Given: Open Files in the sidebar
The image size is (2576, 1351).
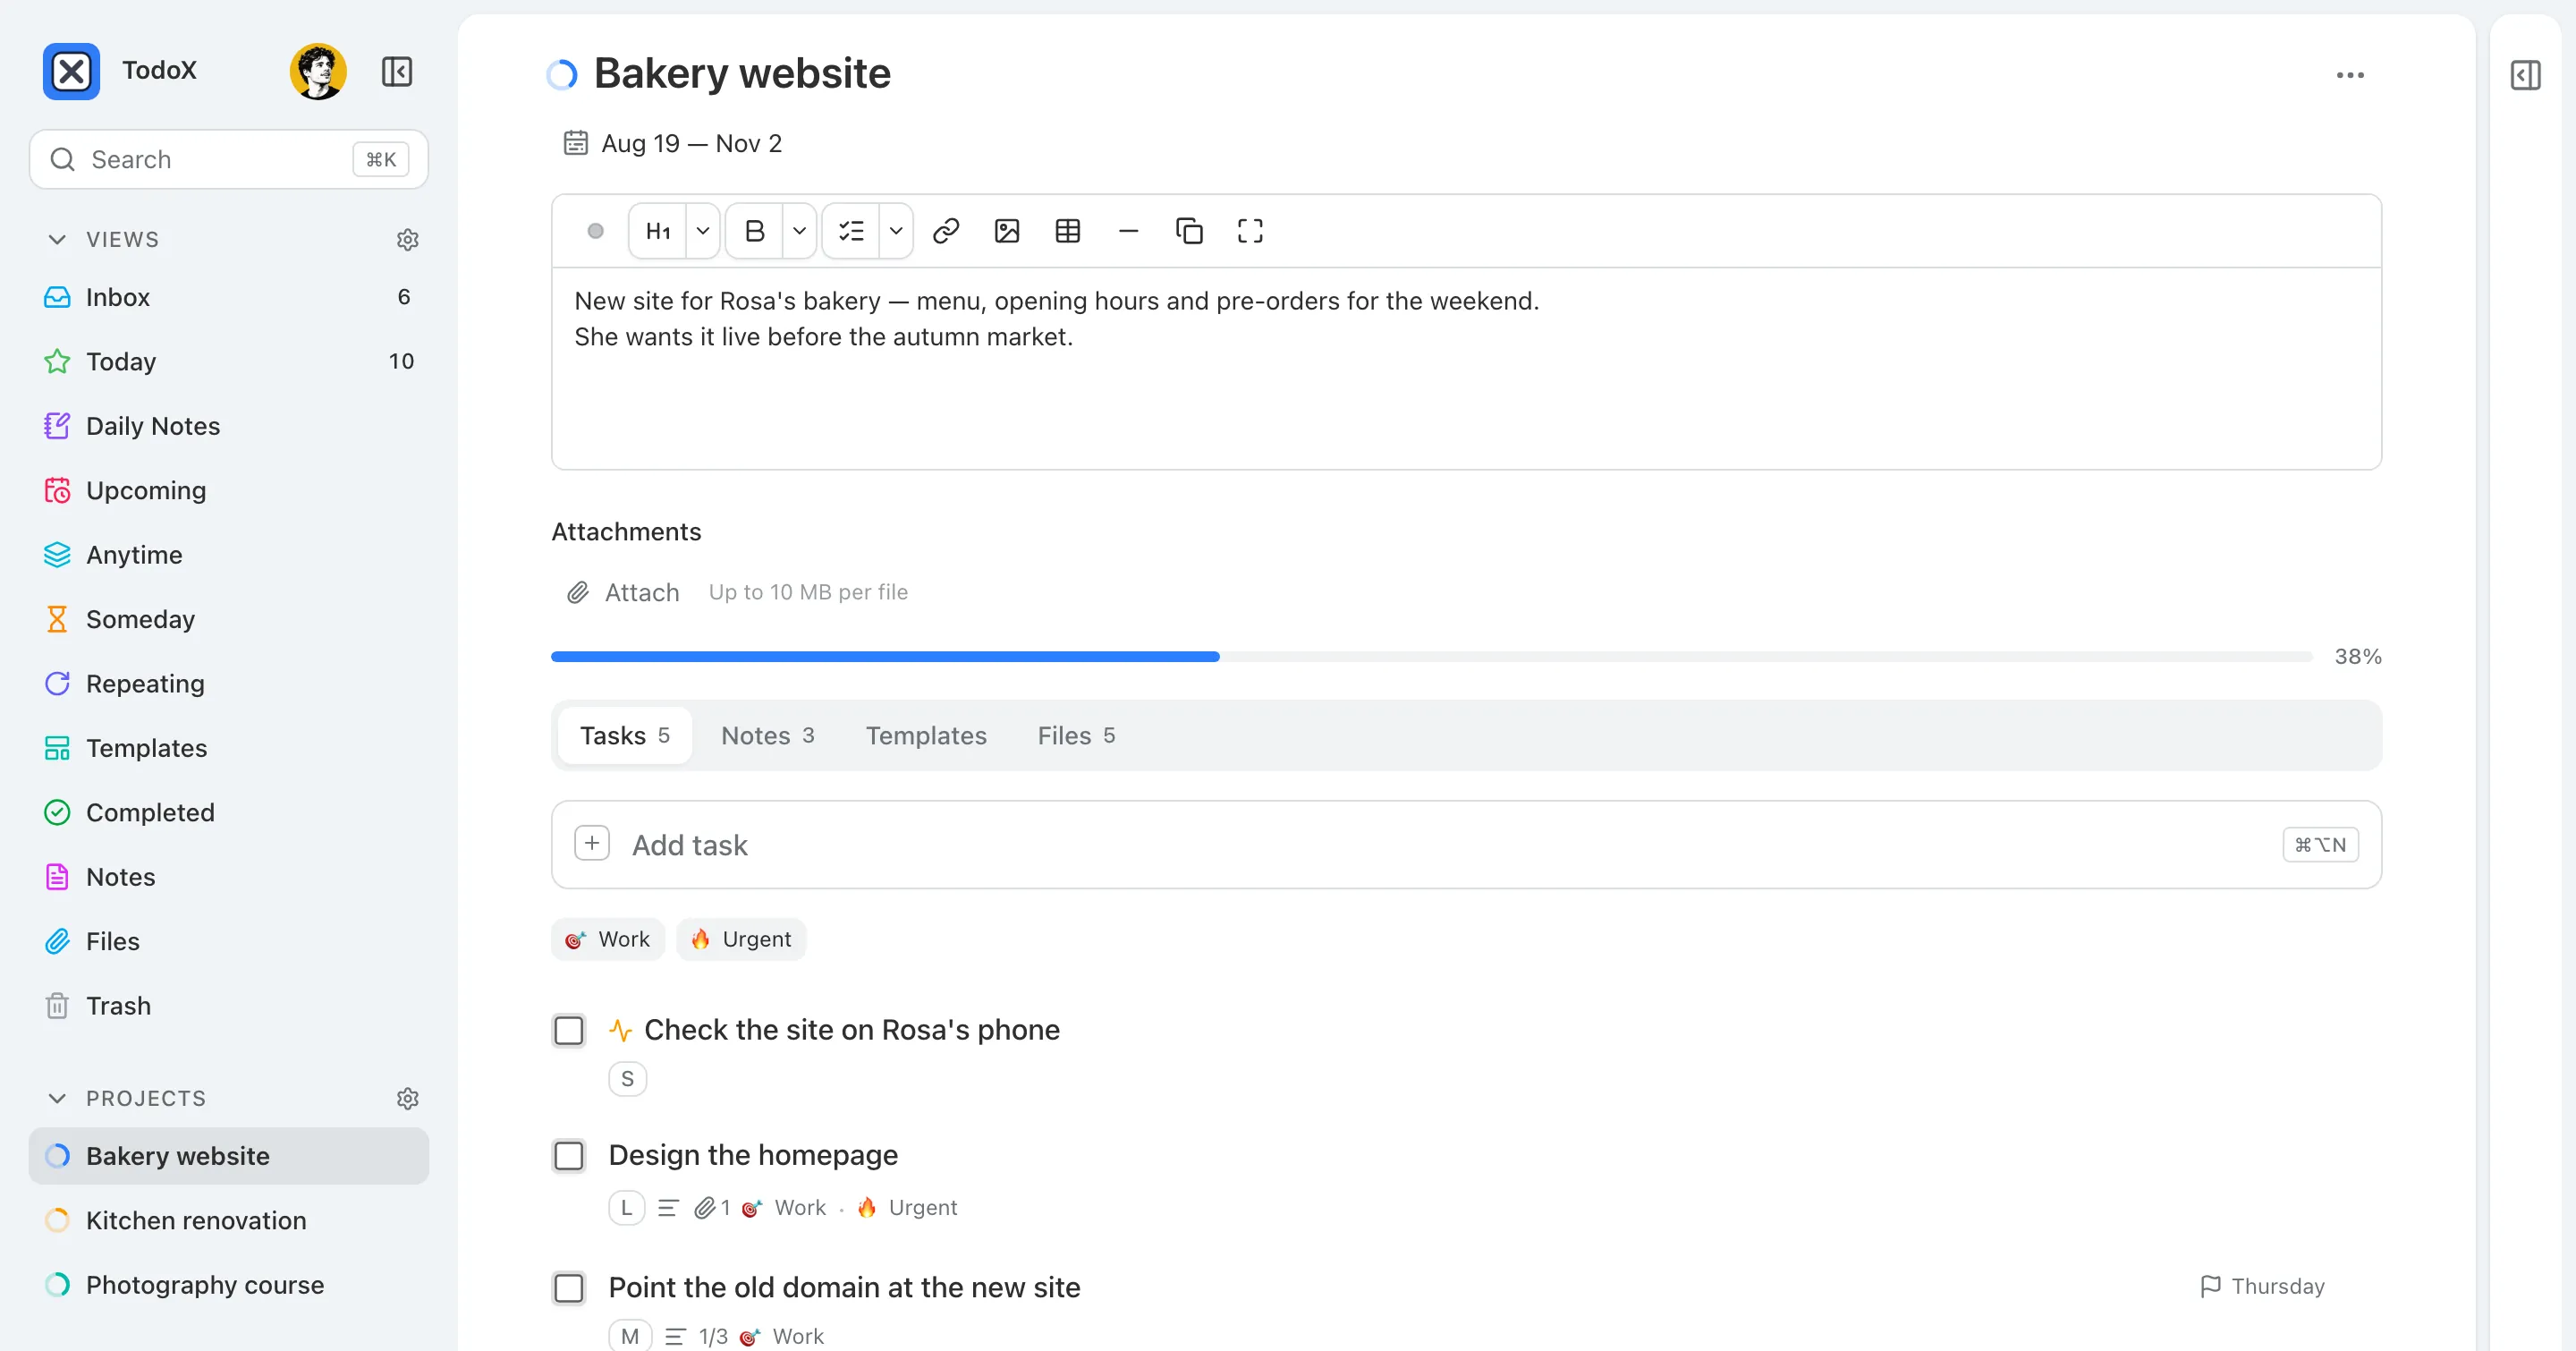Looking at the screenshot, I should point(229,942).
